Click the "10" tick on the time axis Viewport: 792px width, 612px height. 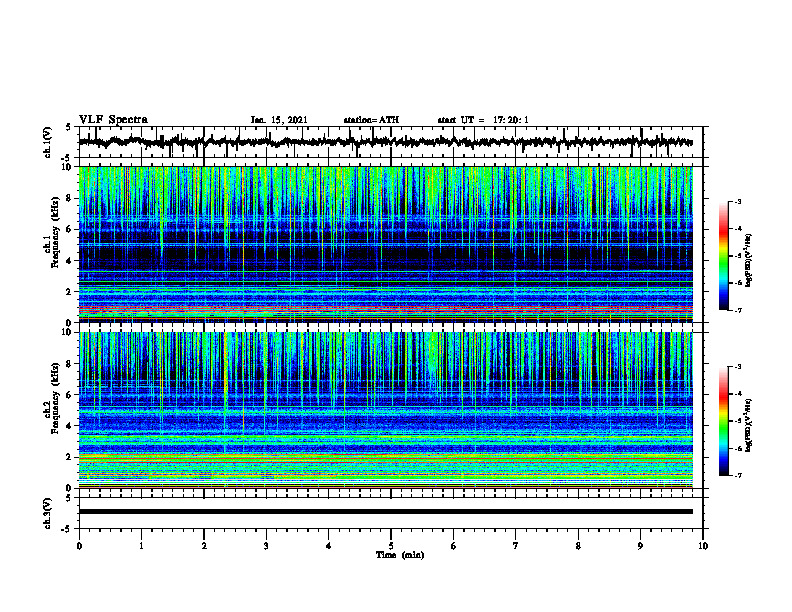703,546
